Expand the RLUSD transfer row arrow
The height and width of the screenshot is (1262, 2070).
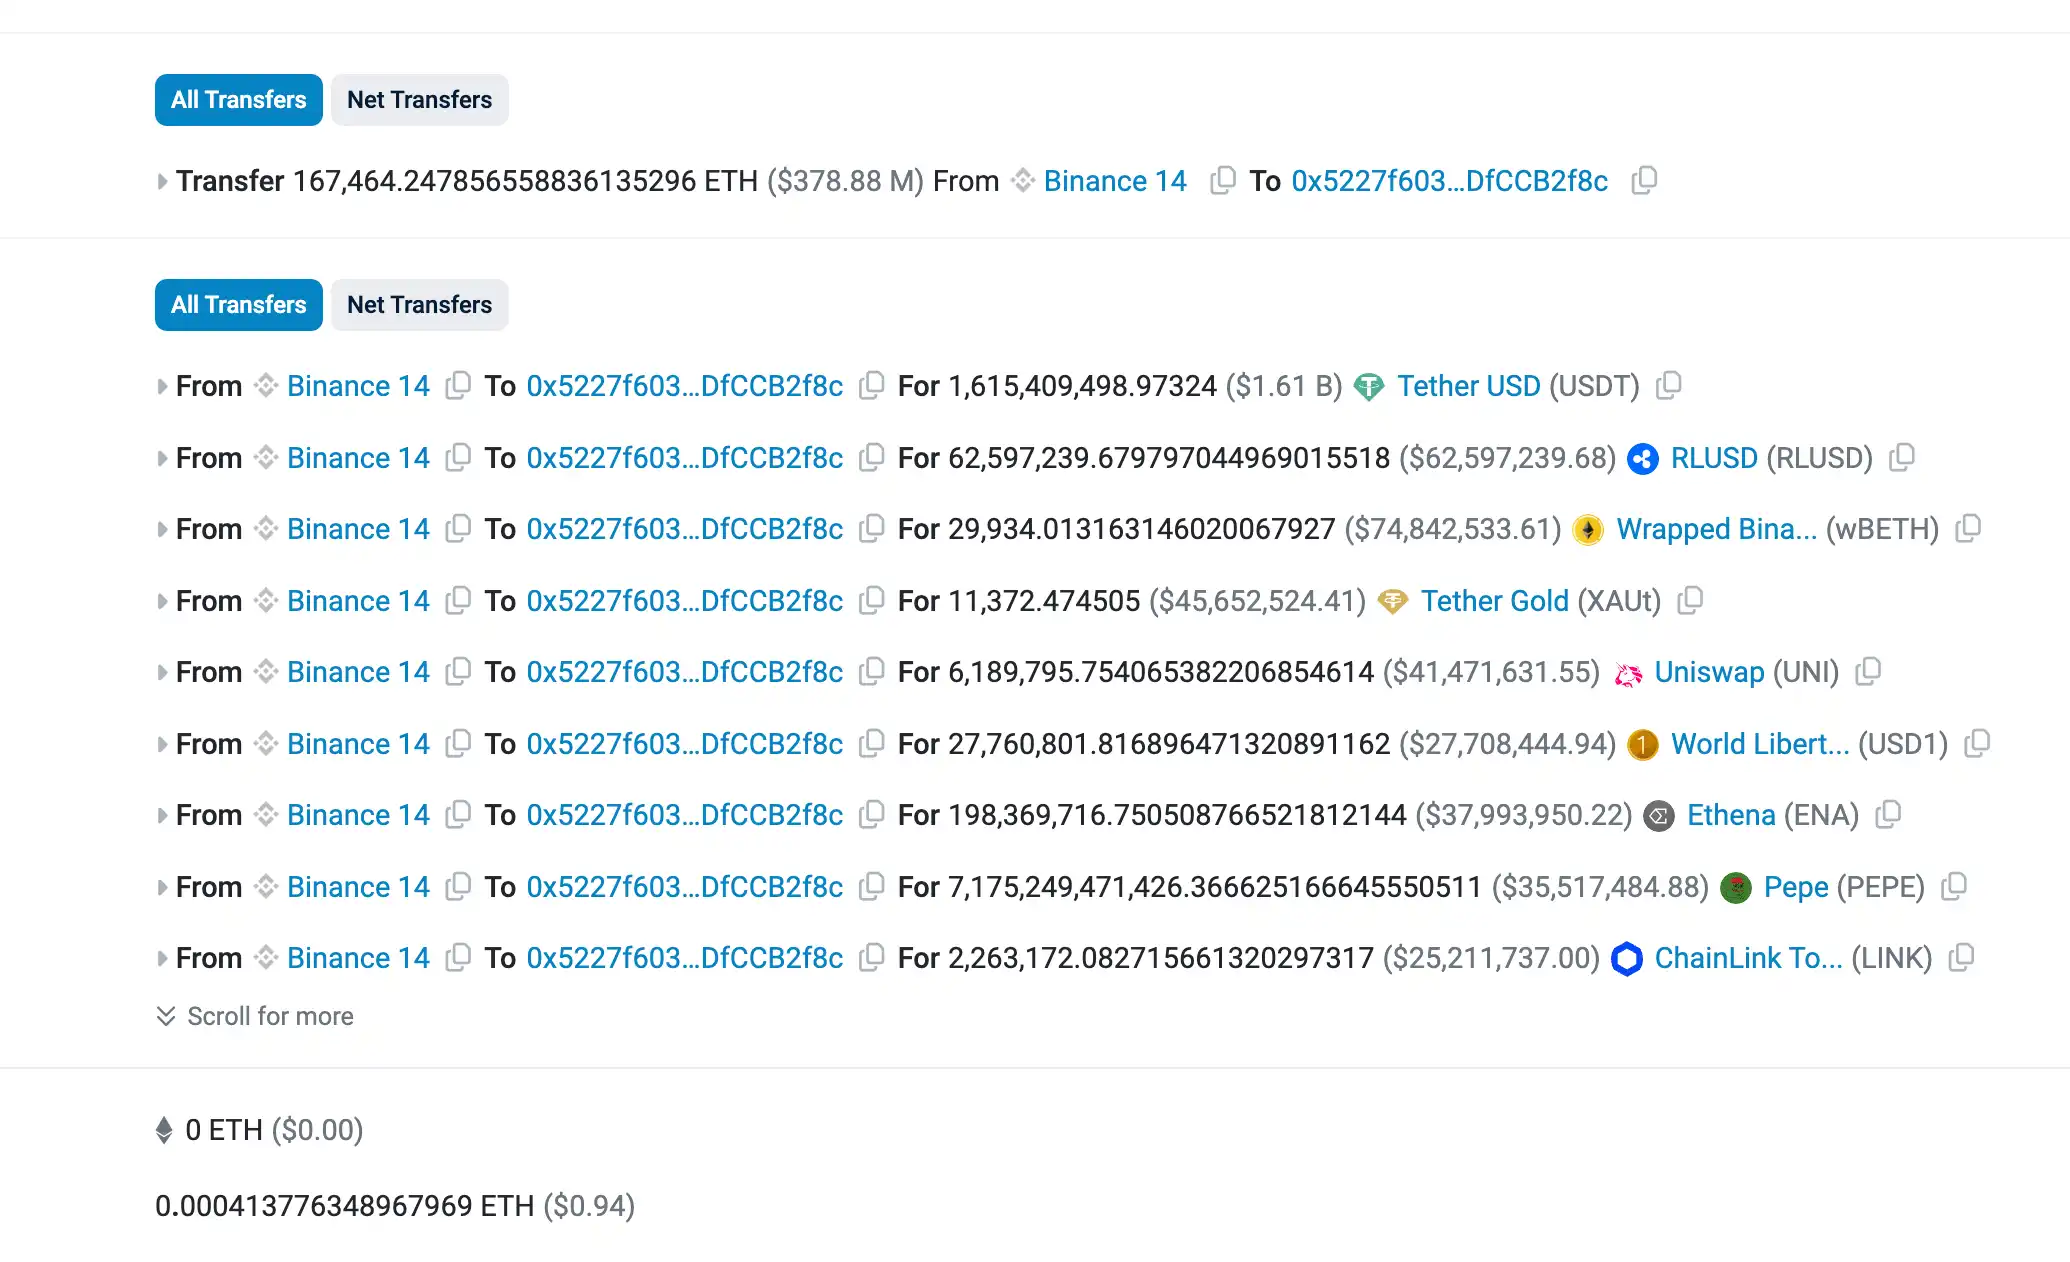[162, 458]
